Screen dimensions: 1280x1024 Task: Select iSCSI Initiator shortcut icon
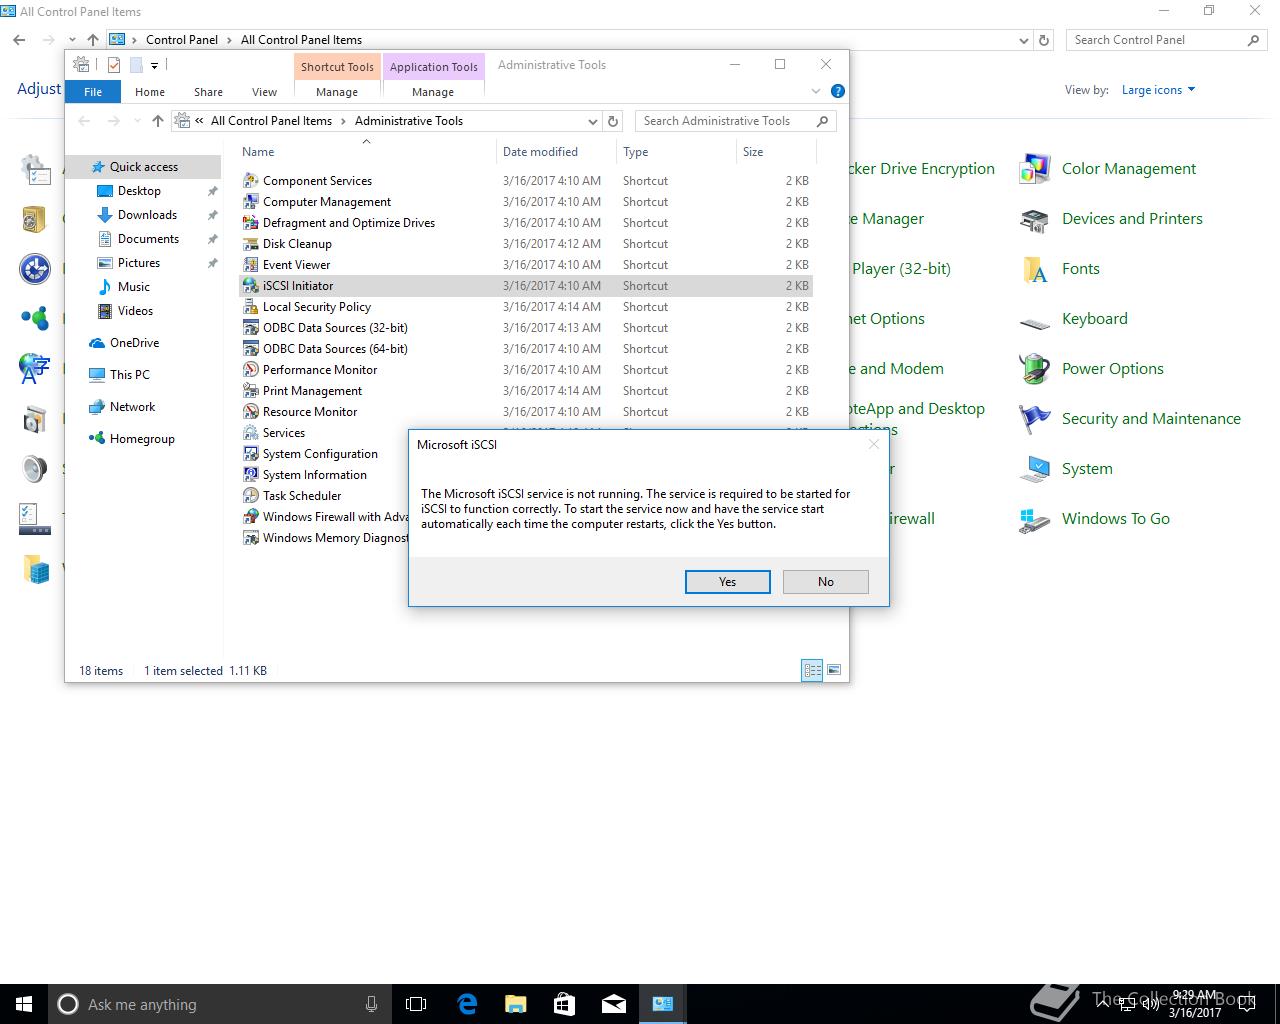(x=251, y=286)
